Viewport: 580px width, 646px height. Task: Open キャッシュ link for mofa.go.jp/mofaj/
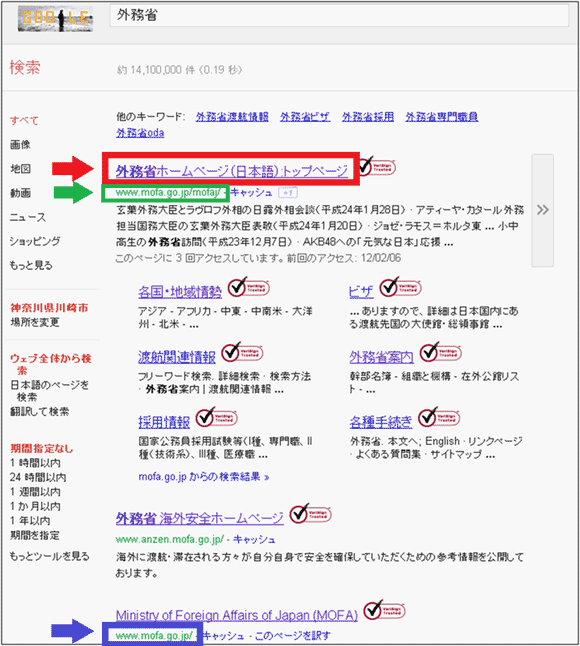pyautogui.click(x=251, y=192)
